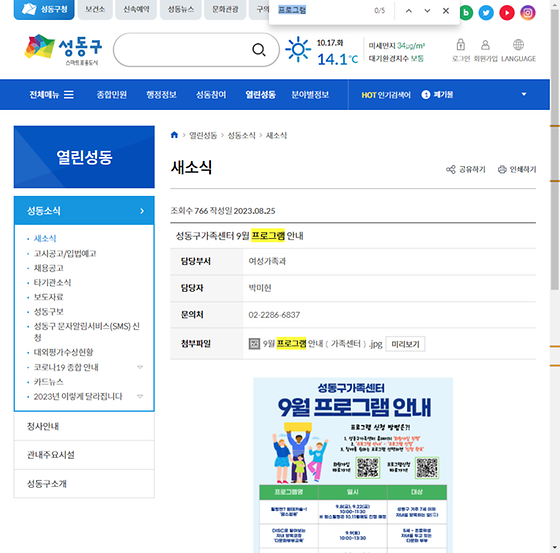Select the 보건소 top tab
This screenshot has width=560, height=553.
[x=95, y=9]
